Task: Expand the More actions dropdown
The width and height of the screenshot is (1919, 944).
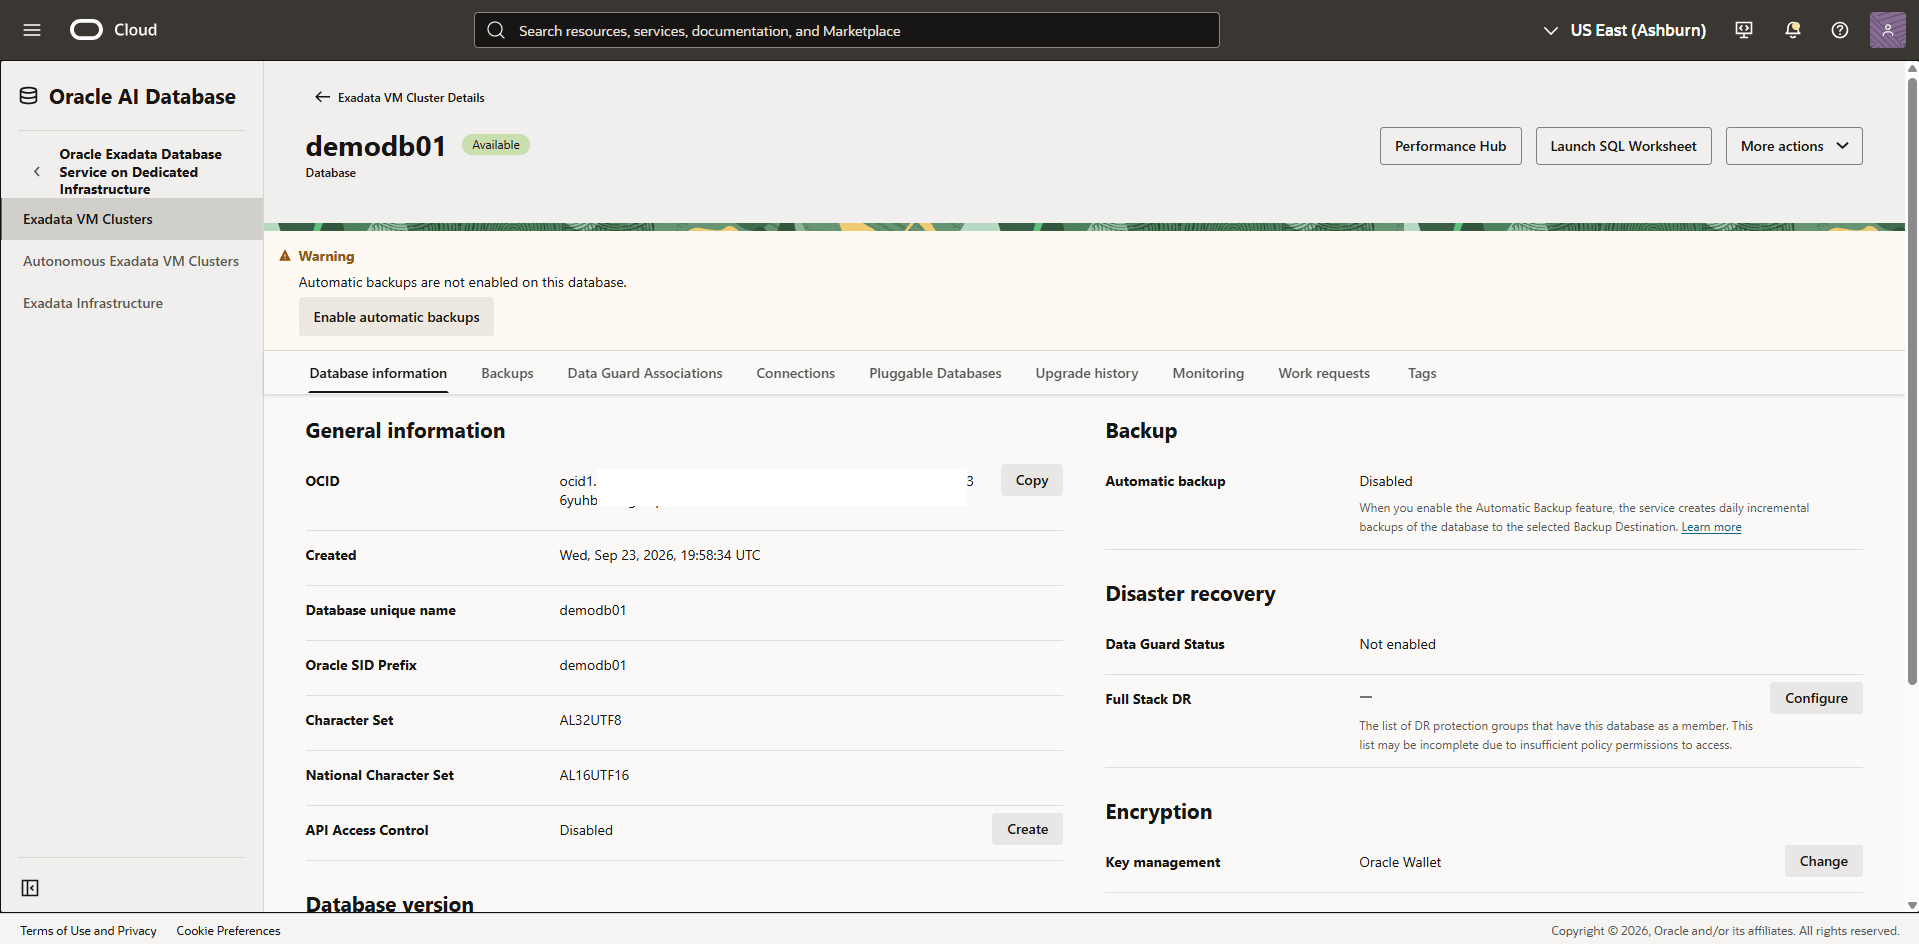Action: [1794, 146]
